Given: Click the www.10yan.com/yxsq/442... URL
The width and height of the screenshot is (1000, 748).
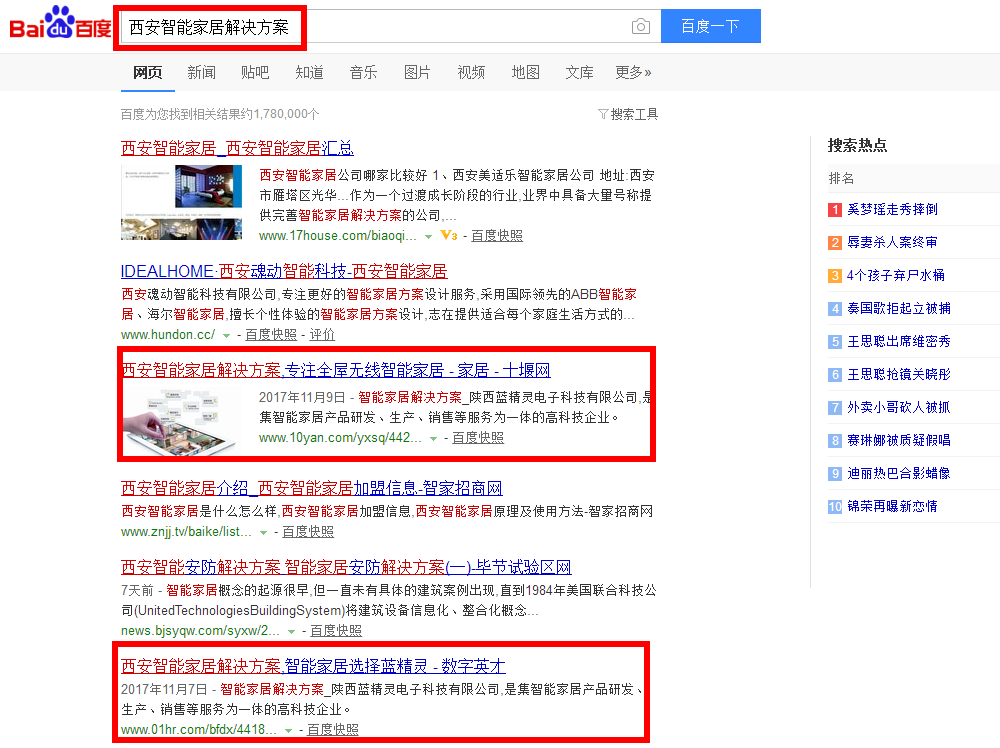Looking at the screenshot, I should pyautogui.click(x=341, y=438).
